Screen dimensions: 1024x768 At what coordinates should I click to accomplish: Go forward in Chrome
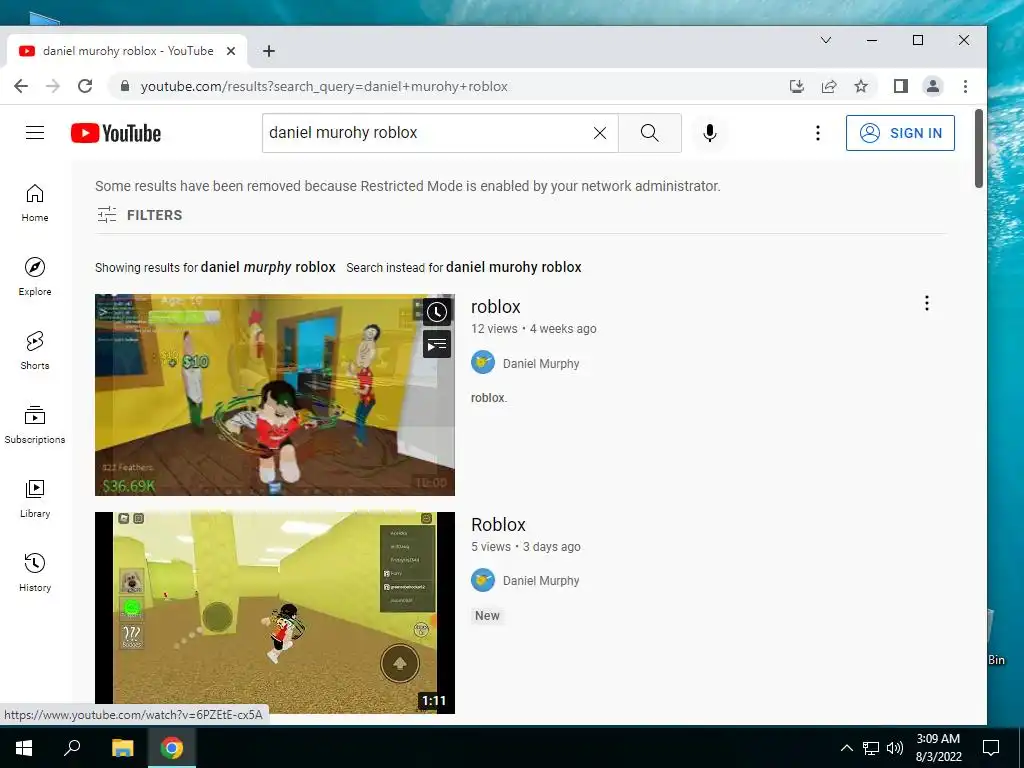[53, 86]
